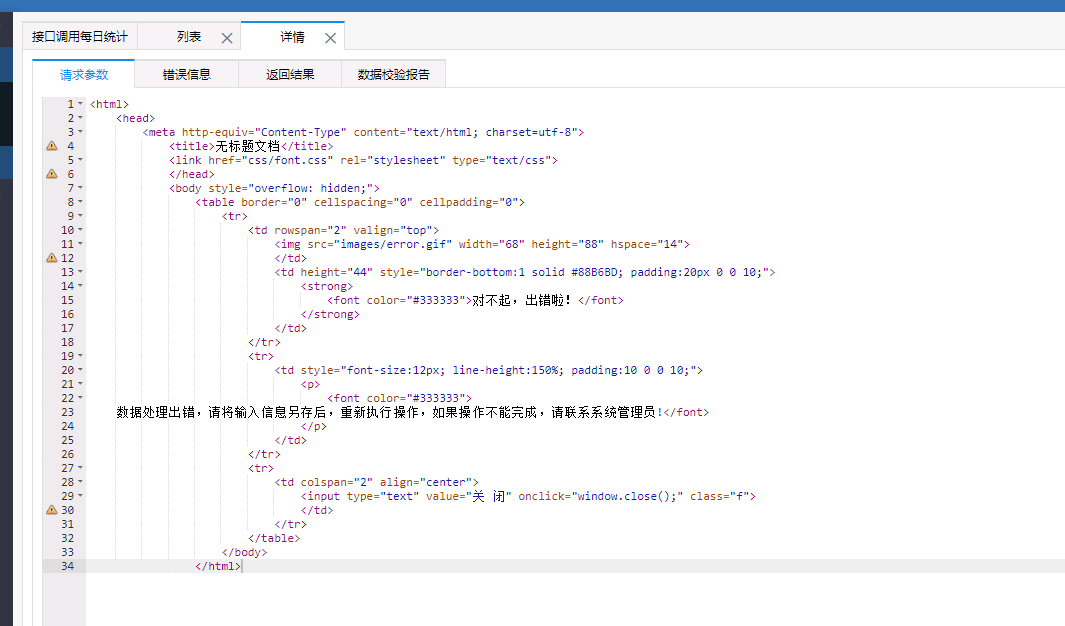
Task: Click the text 对不起，出错啦！
Action: click(522, 300)
